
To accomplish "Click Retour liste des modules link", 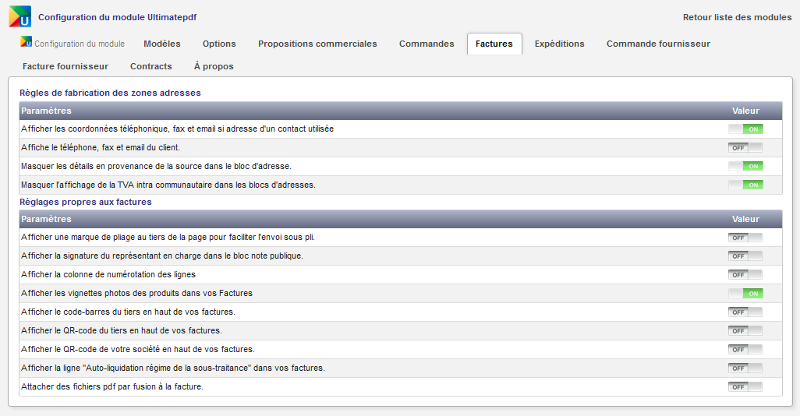I will [737, 18].
